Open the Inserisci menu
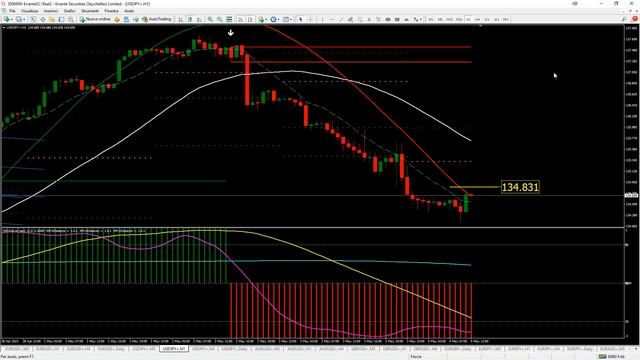 51,11
